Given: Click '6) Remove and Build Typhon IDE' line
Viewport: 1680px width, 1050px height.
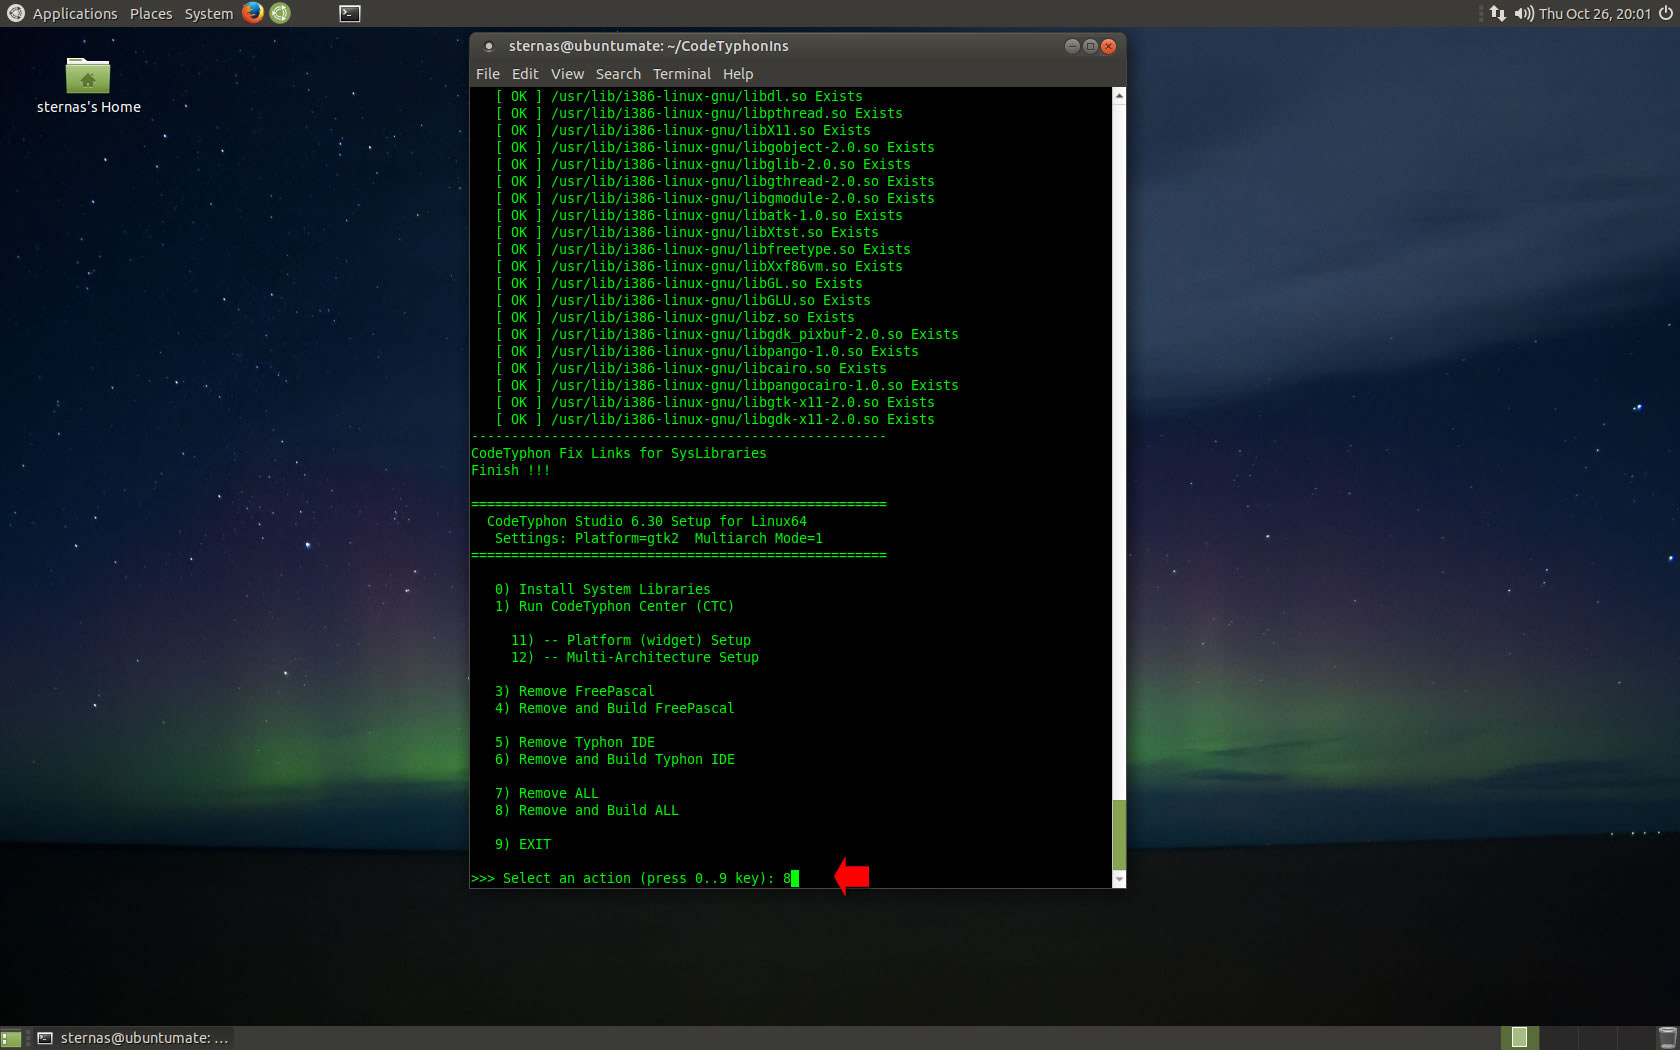Looking at the screenshot, I should [615, 759].
